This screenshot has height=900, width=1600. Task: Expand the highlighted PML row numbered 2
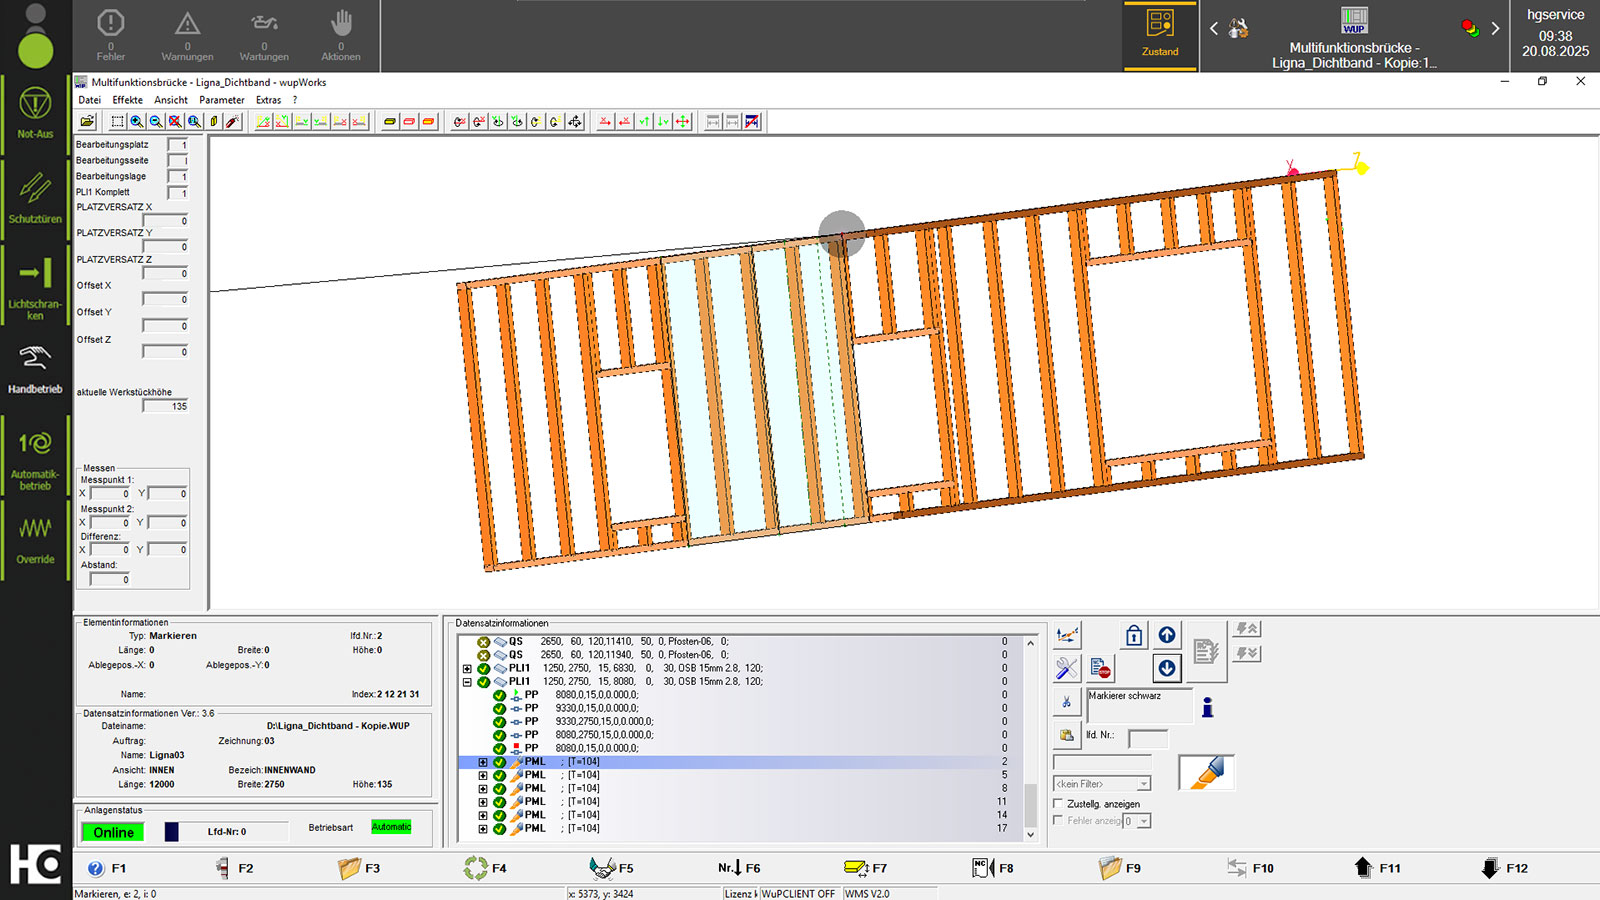coord(483,762)
